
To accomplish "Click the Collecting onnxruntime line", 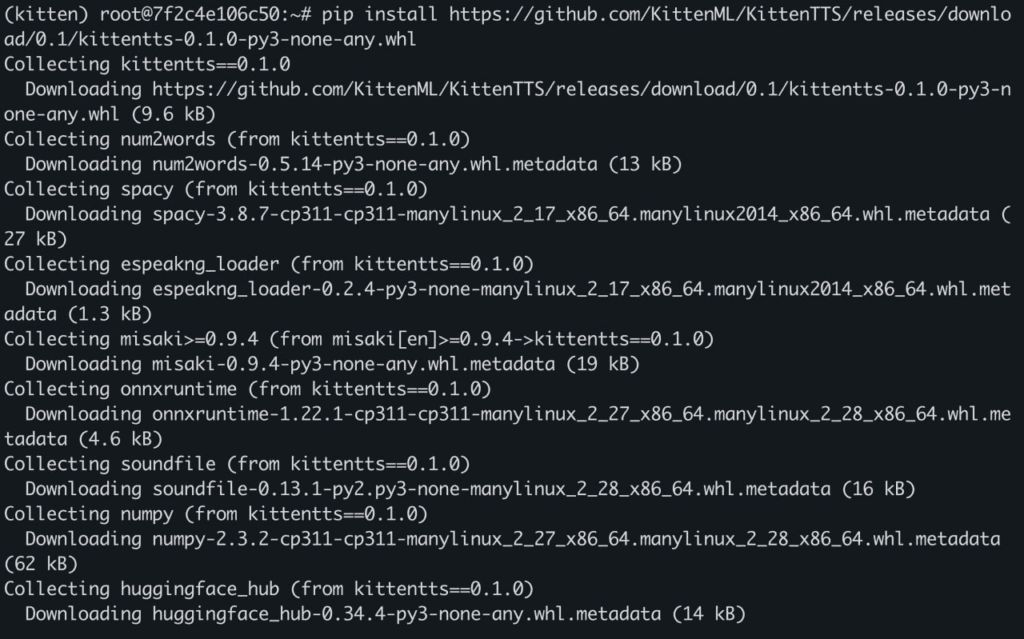I will [248, 389].
